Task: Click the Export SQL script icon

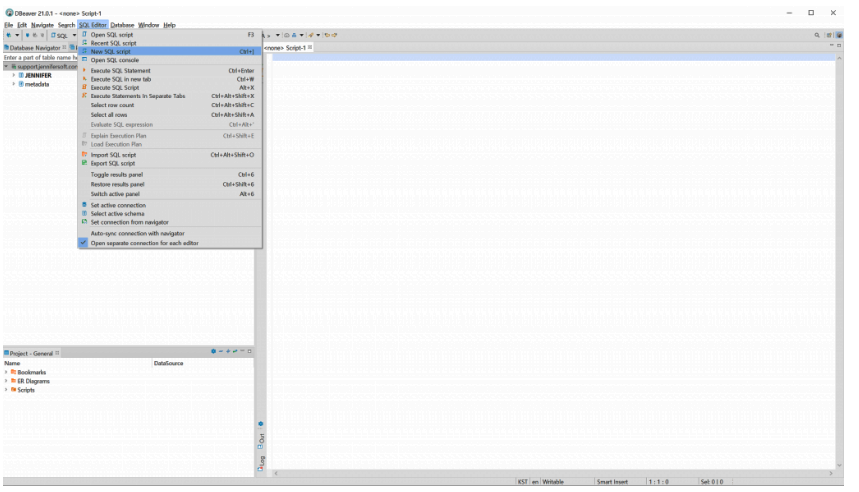Action: click(83, 163)
